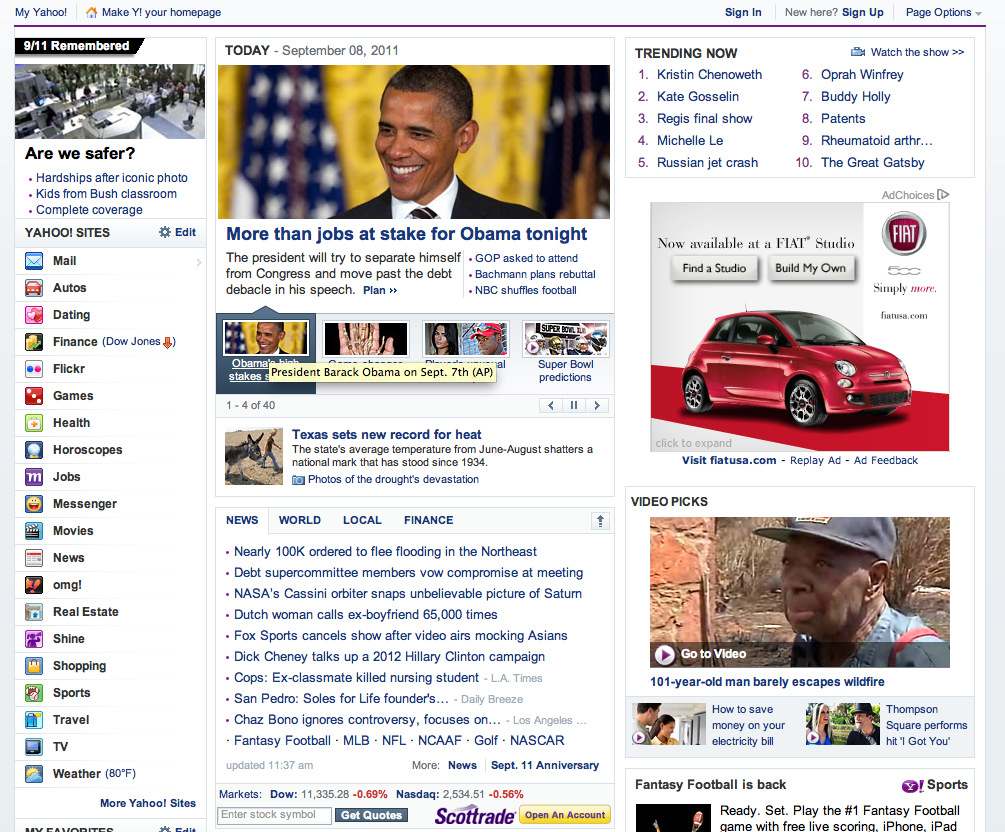This screenshot has width=1005, height=832.
Task: Open the Page Options dropdown
Action: click(x=943, y=12)
